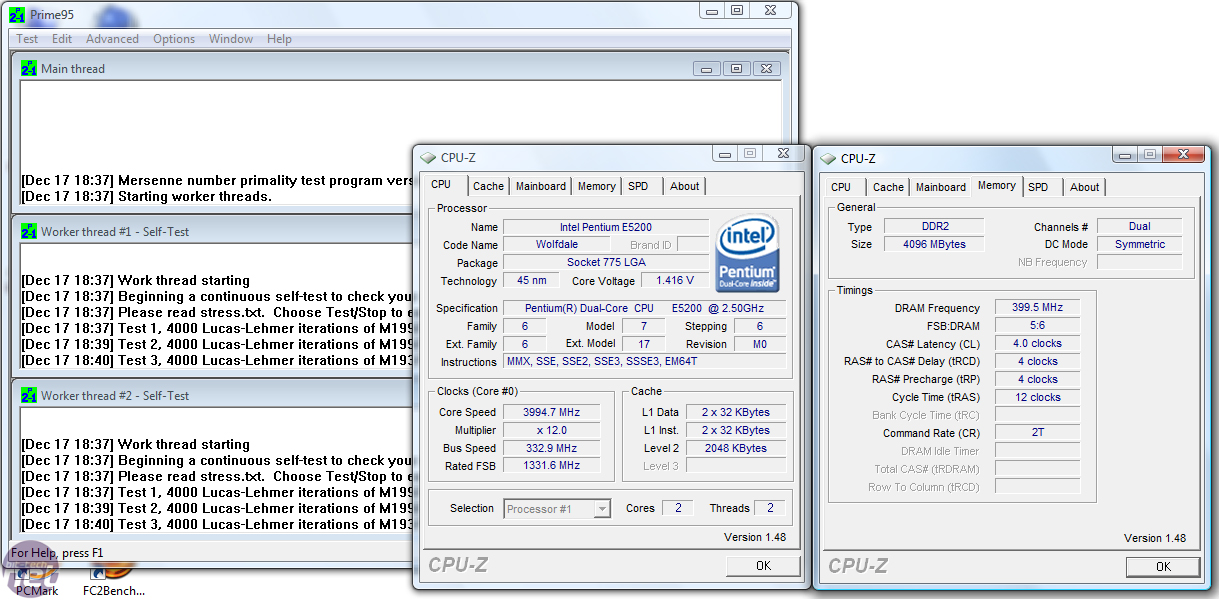Viewport: 1219px width, 600px height.
Task: Click the CPU-Z icon in the right CPU-Z title bar
Action: (x=828, y=158)
